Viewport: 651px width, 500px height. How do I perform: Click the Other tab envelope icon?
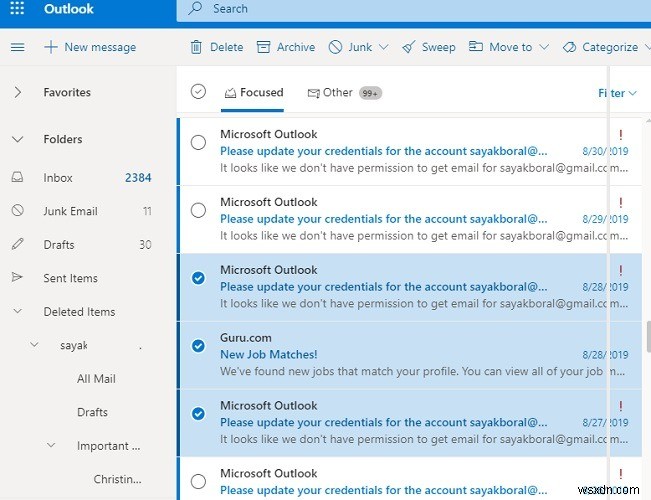coord(313,93)
